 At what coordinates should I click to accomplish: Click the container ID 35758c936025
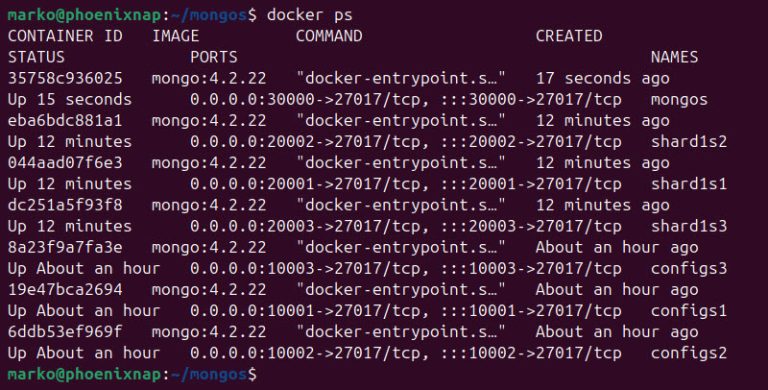[x=65, y=78]
